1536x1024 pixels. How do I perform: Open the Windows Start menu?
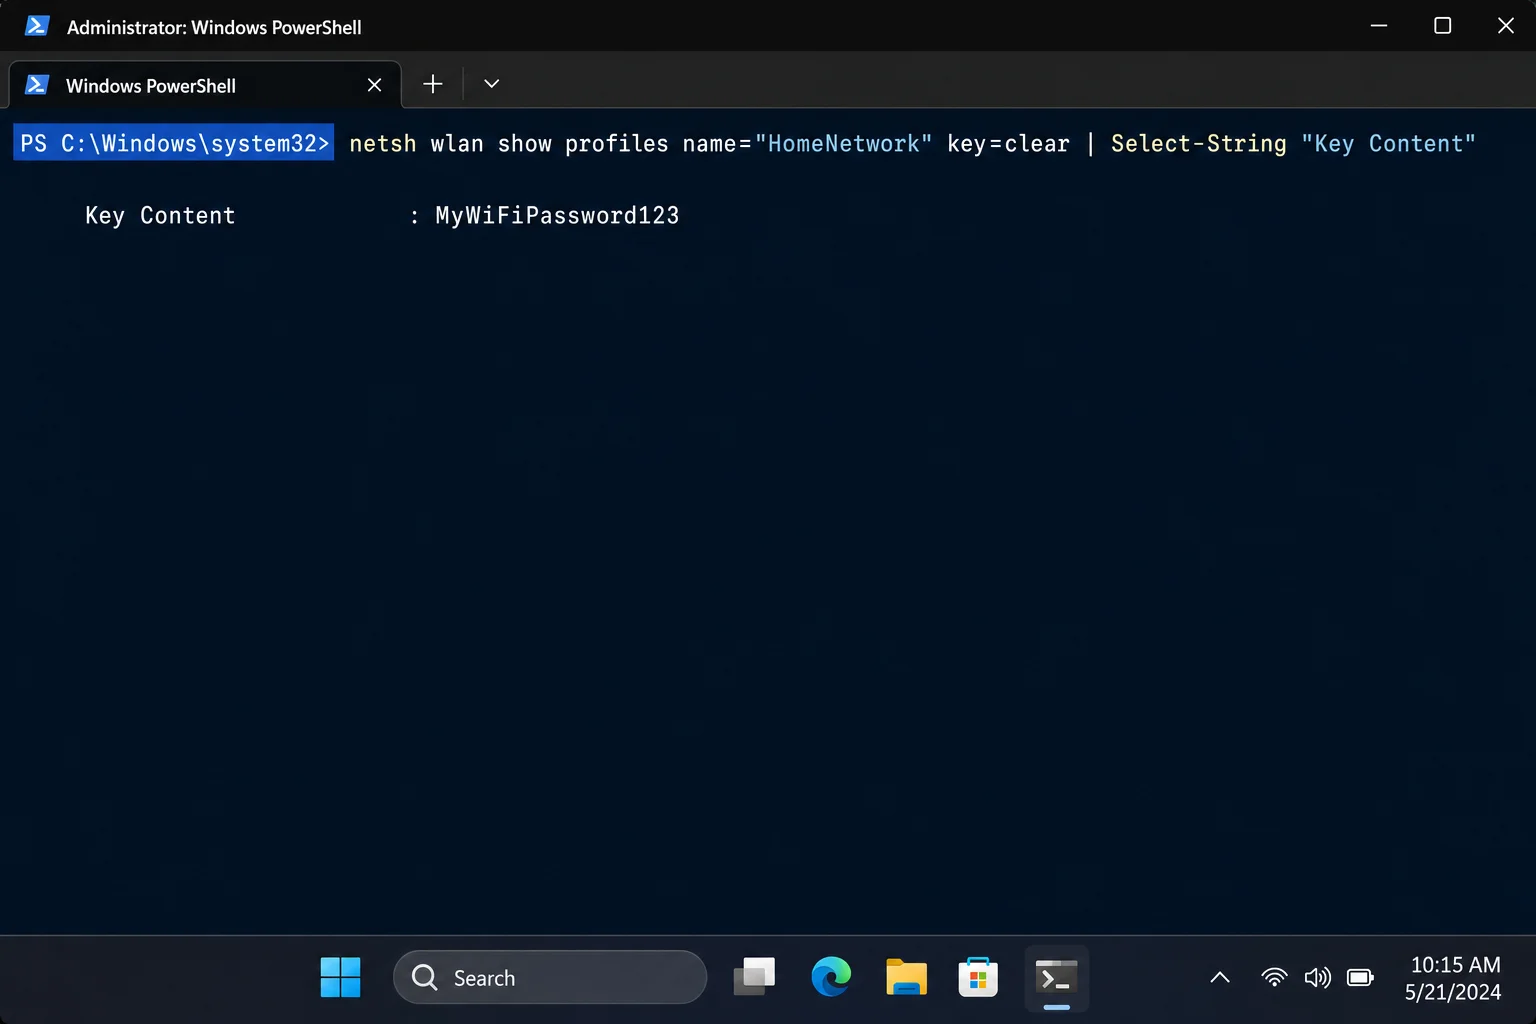(x=340, y=977)
